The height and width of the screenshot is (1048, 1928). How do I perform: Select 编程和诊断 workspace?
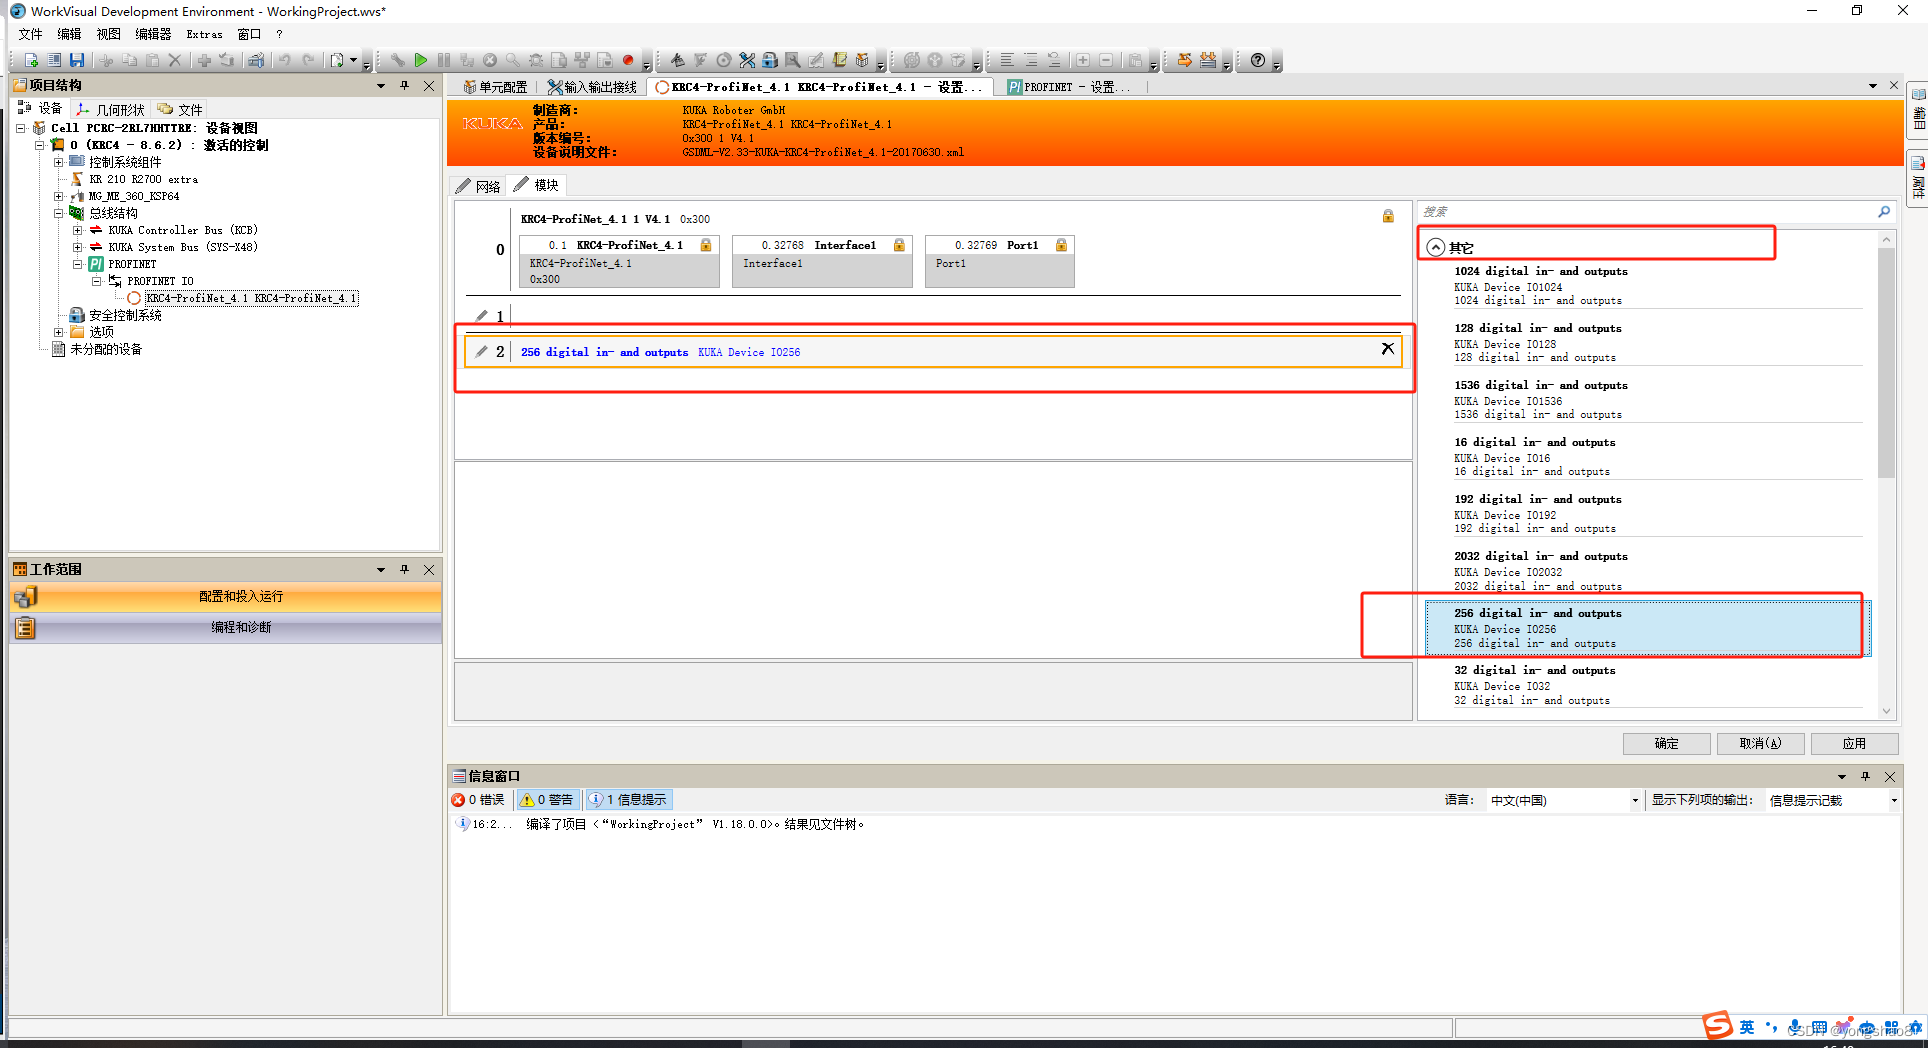coord(226,627)
